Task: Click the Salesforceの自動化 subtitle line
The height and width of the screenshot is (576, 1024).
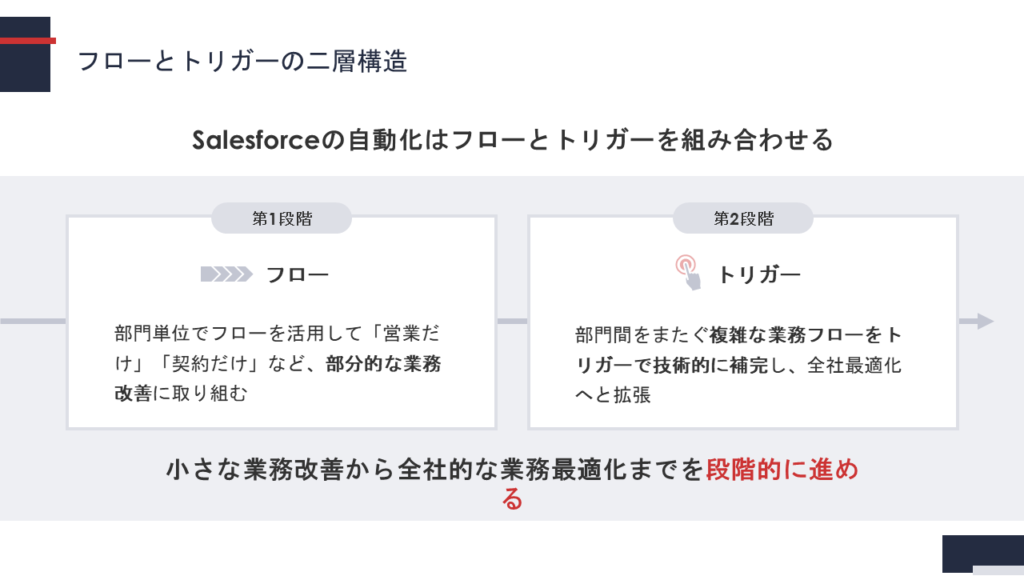Action: 513,140
